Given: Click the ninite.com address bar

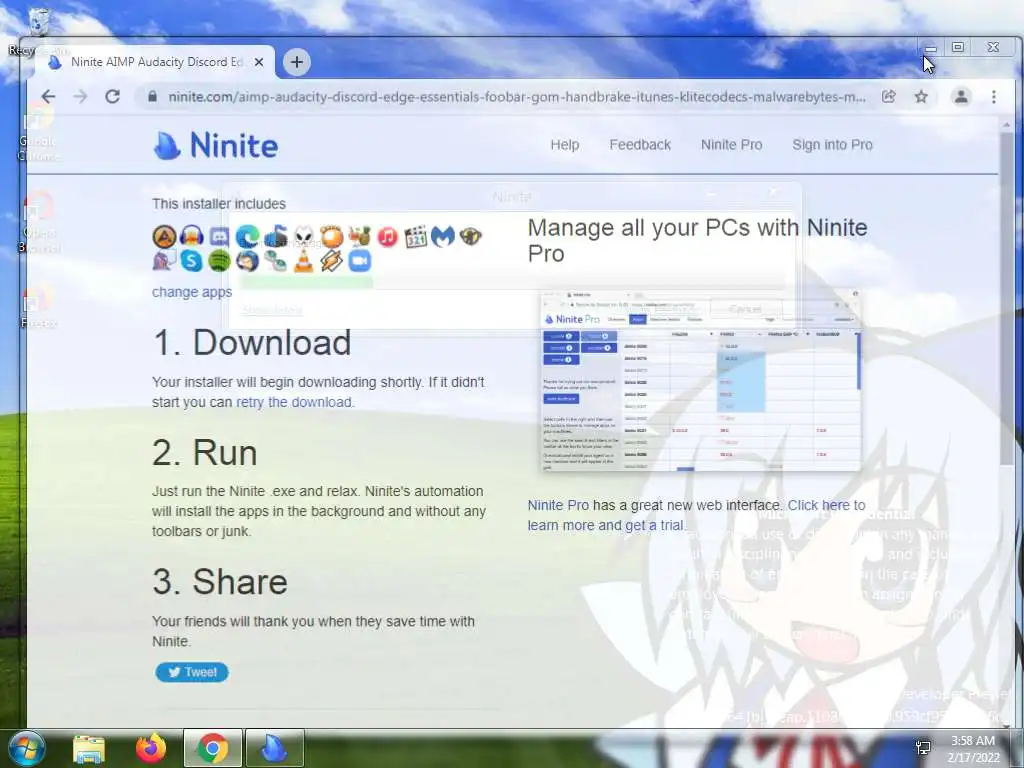Looking at the screenshot, I should 516,97.
